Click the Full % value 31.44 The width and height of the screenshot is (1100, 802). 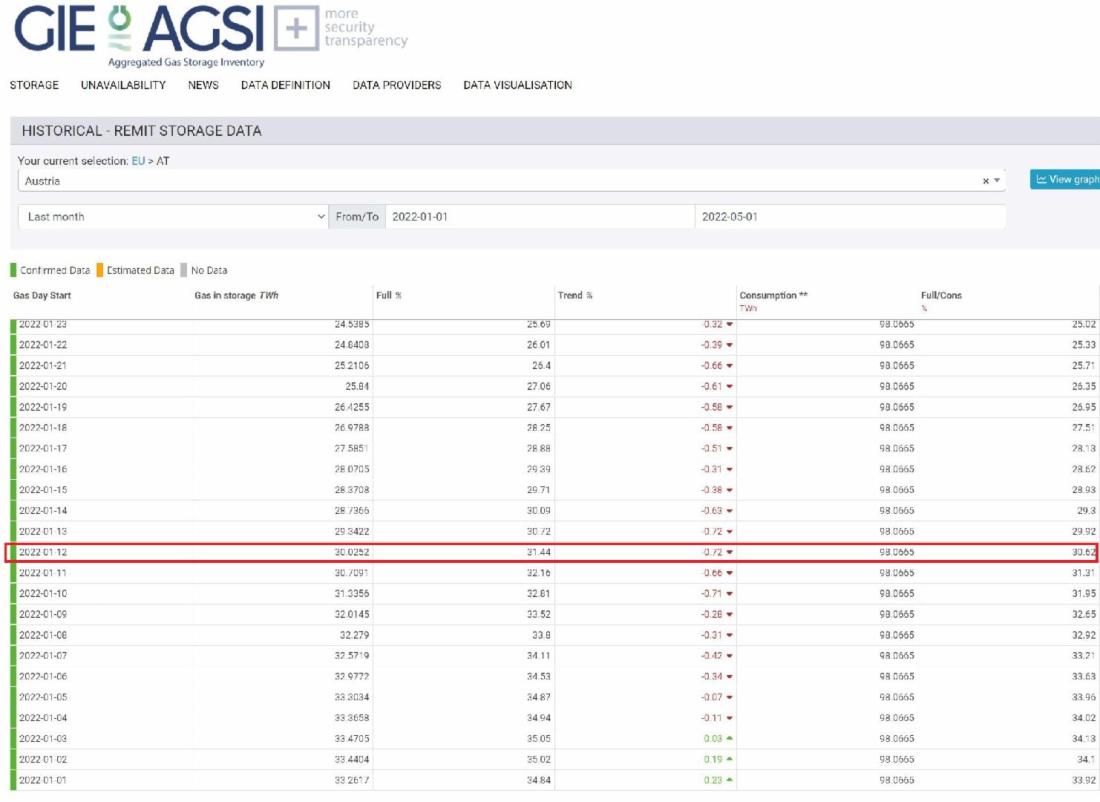[539, 552]
